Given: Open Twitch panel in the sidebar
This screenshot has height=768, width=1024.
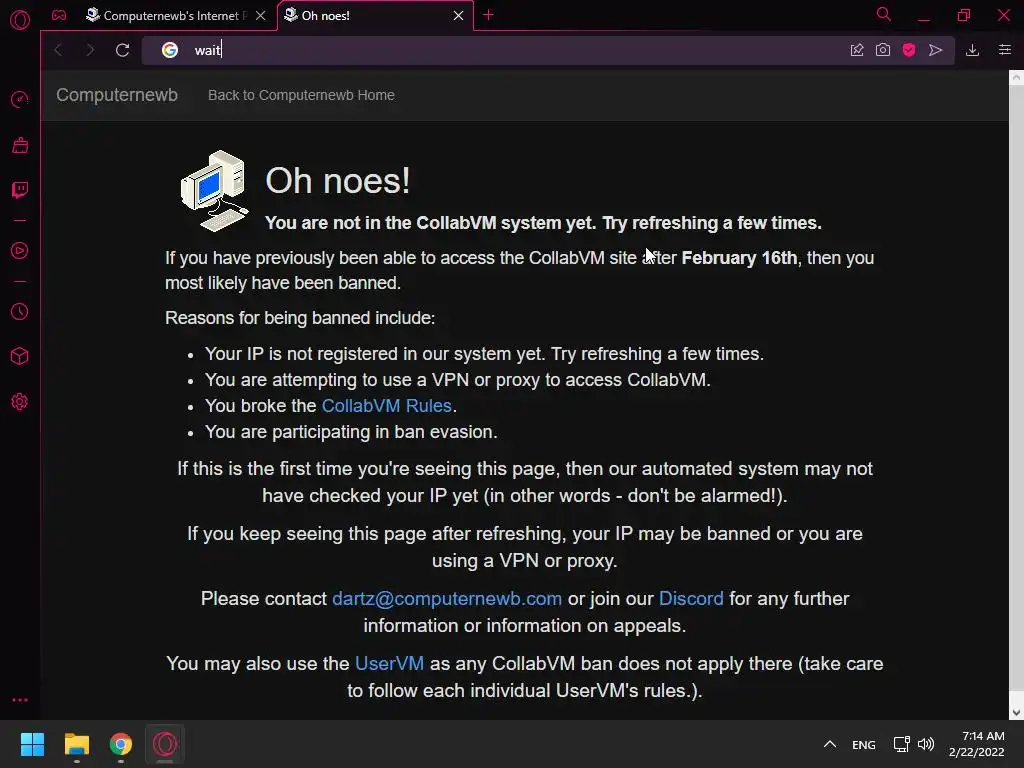Looking at the screenshot, I should click(20, 190).
